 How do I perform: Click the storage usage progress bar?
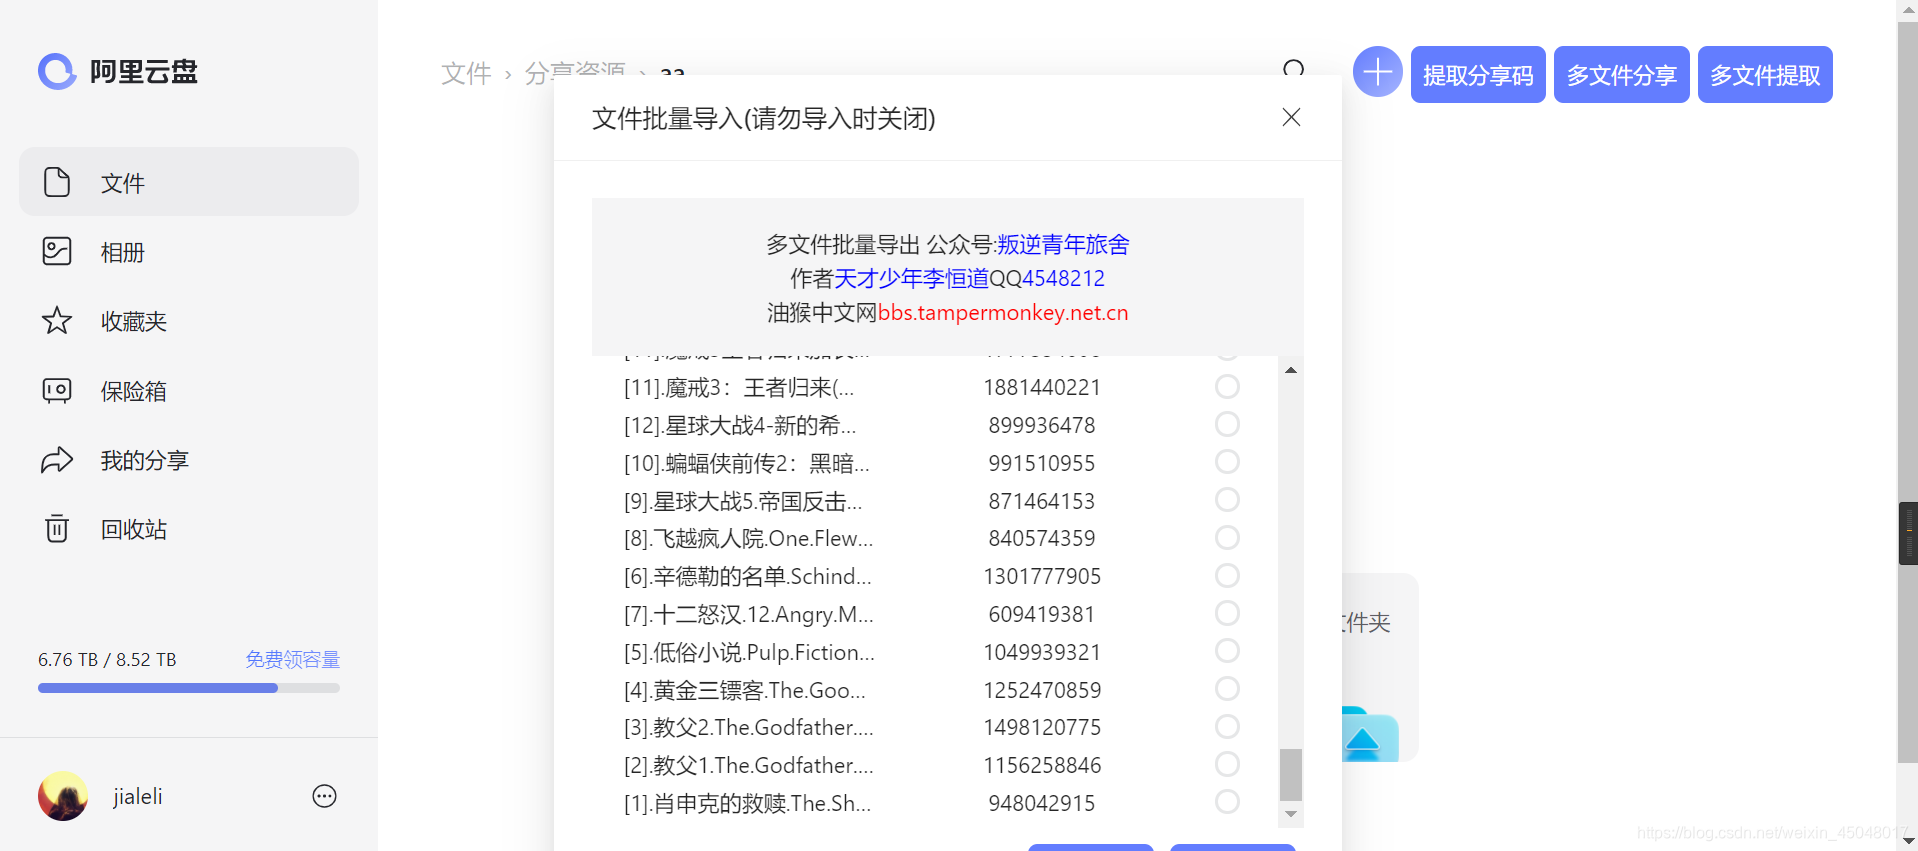point(189,688)
